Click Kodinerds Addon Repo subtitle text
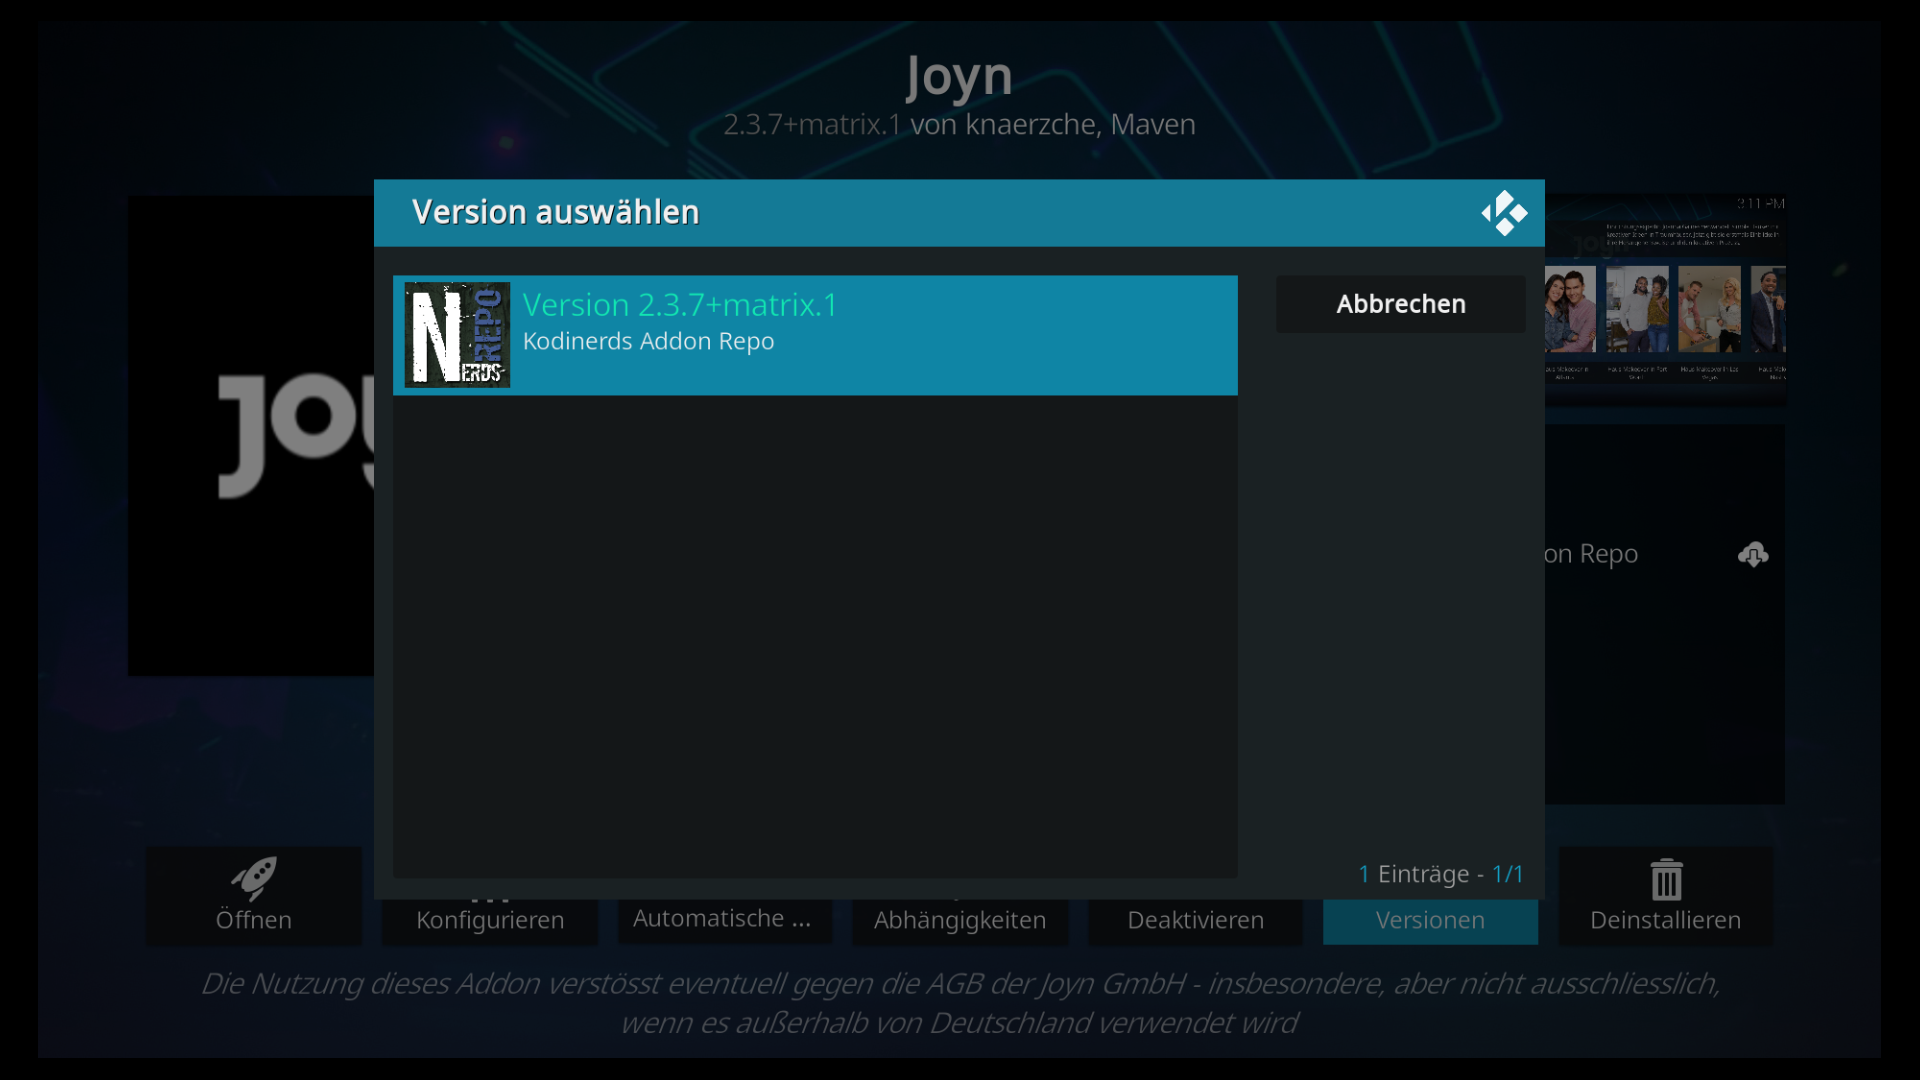The image size is (1920, 1080). click(x=648, y=341)
